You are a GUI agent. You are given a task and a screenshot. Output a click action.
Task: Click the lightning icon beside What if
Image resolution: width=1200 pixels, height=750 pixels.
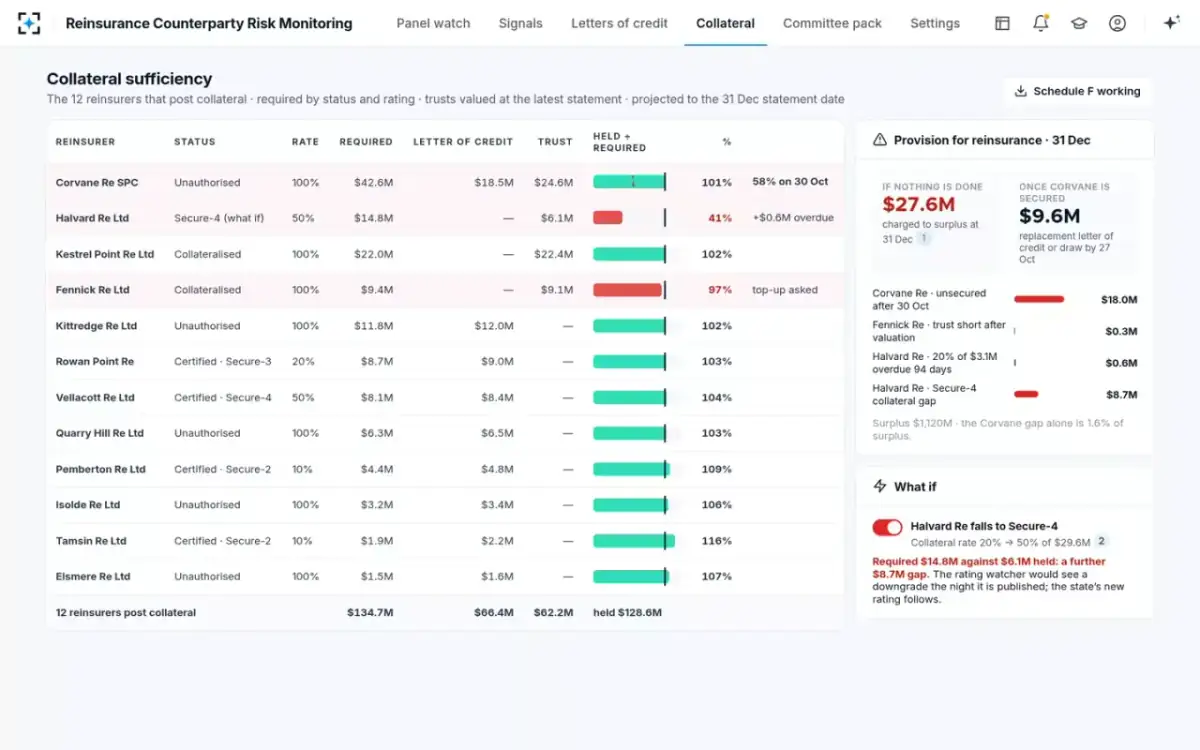880,486
